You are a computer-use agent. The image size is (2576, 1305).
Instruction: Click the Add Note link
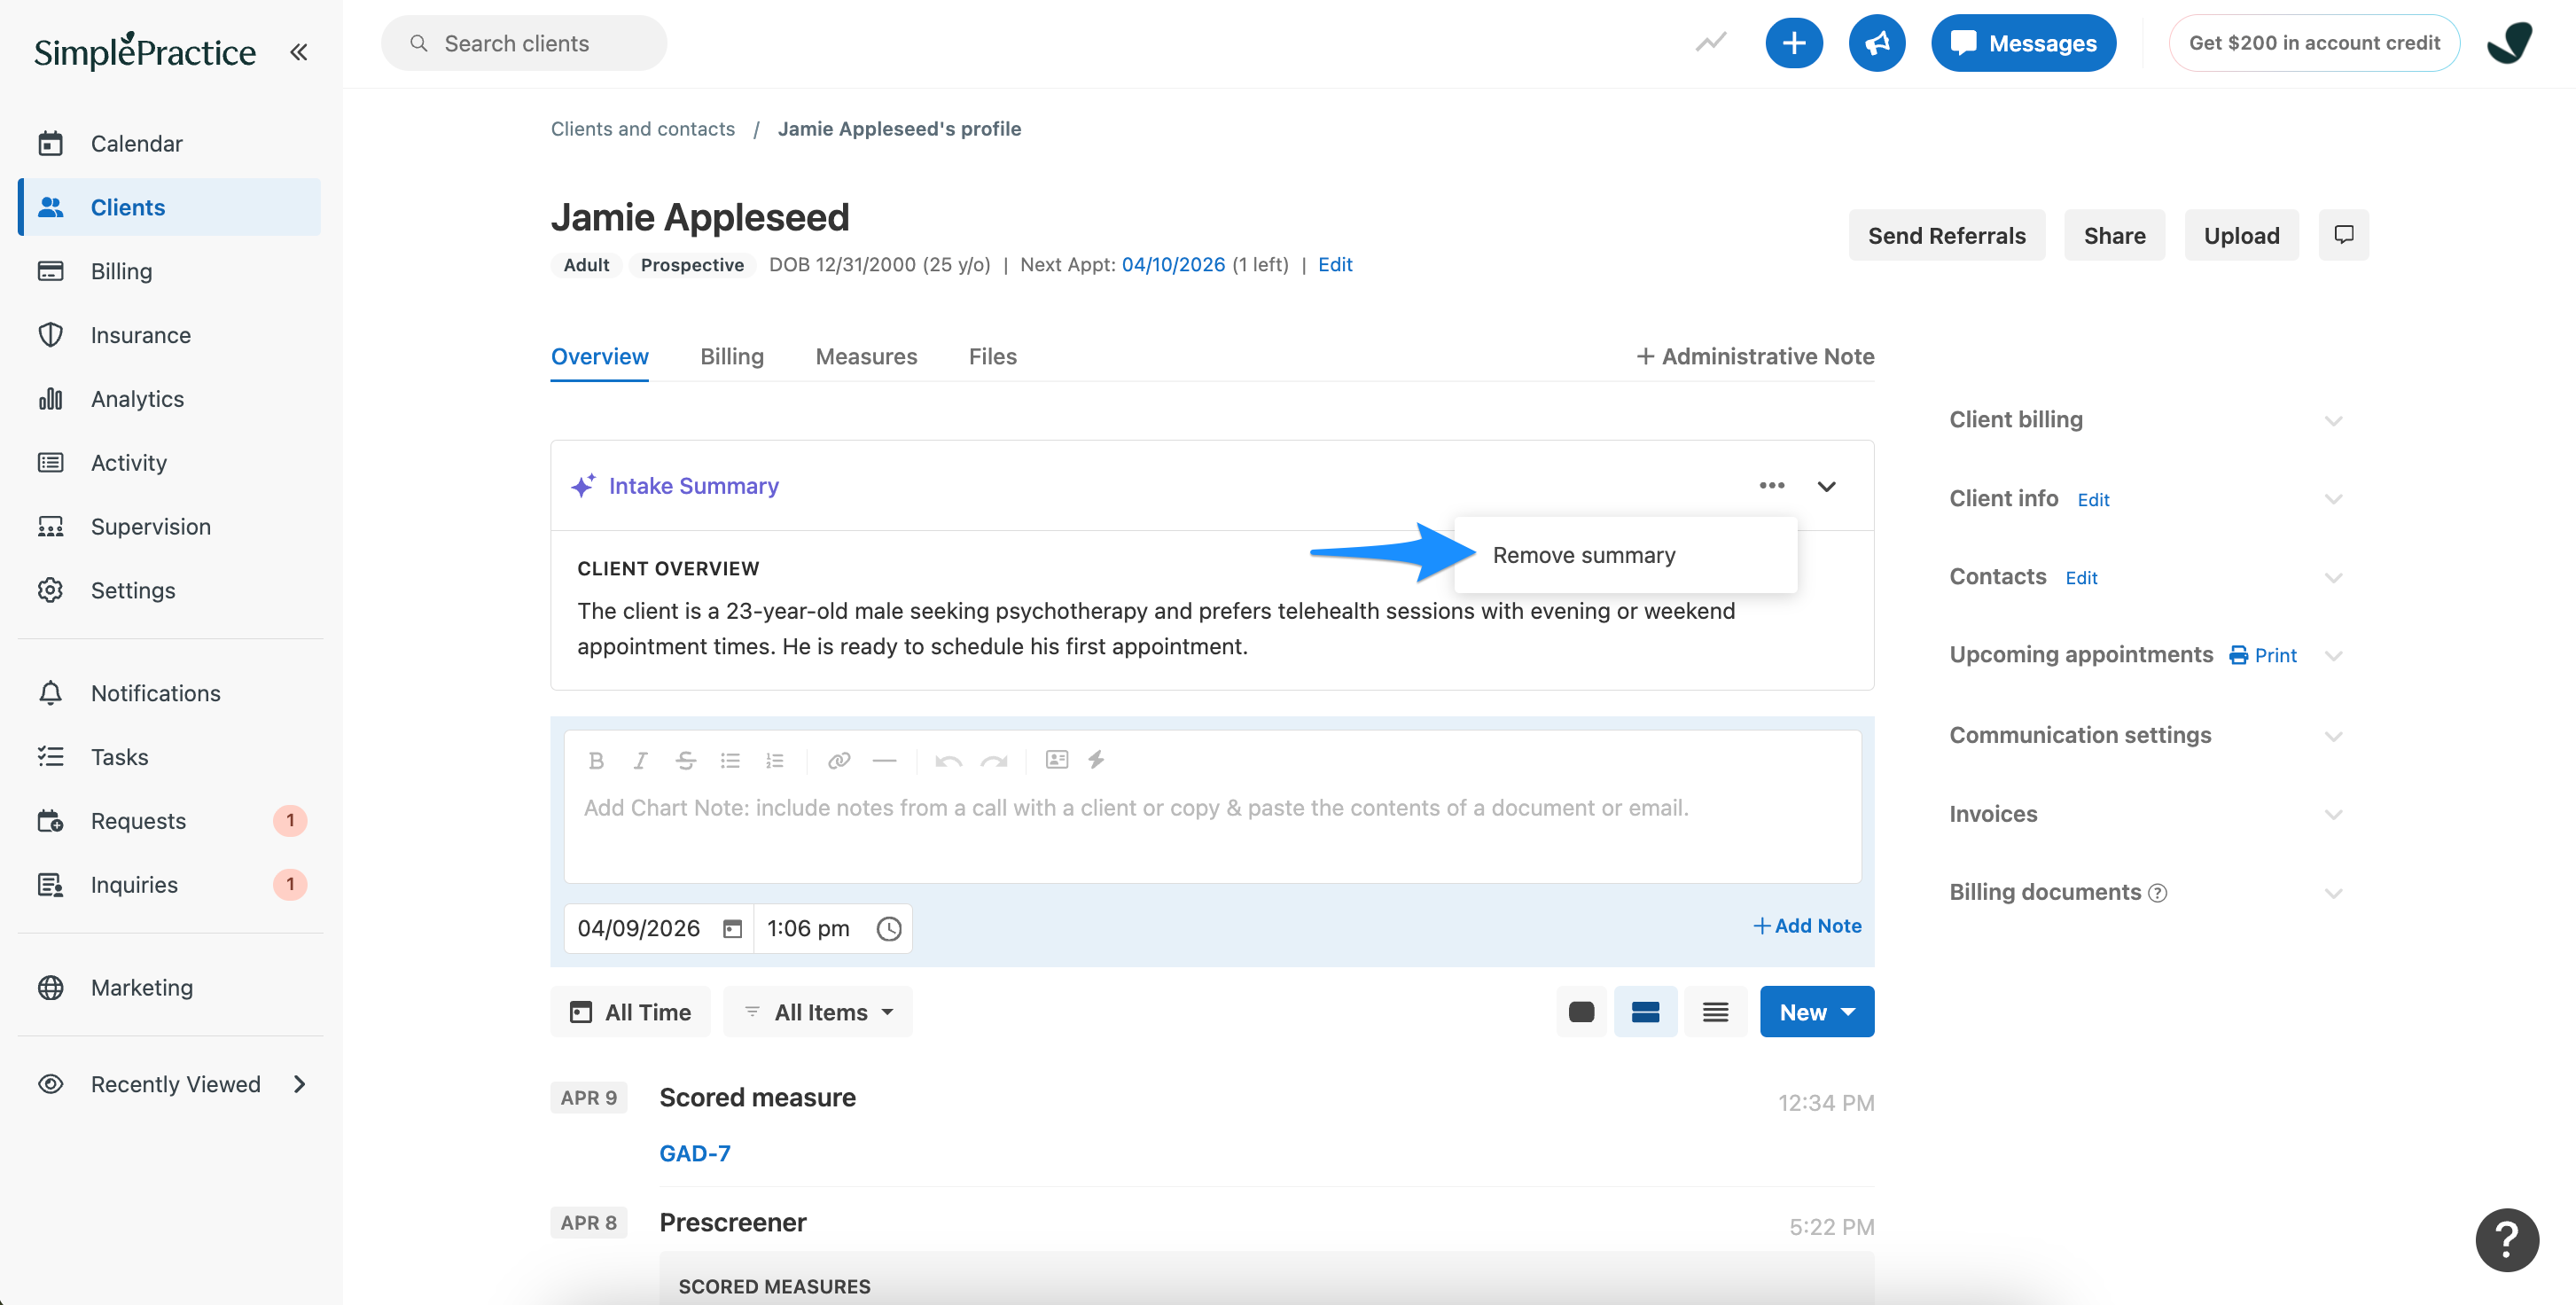(x=1807, y=926)
